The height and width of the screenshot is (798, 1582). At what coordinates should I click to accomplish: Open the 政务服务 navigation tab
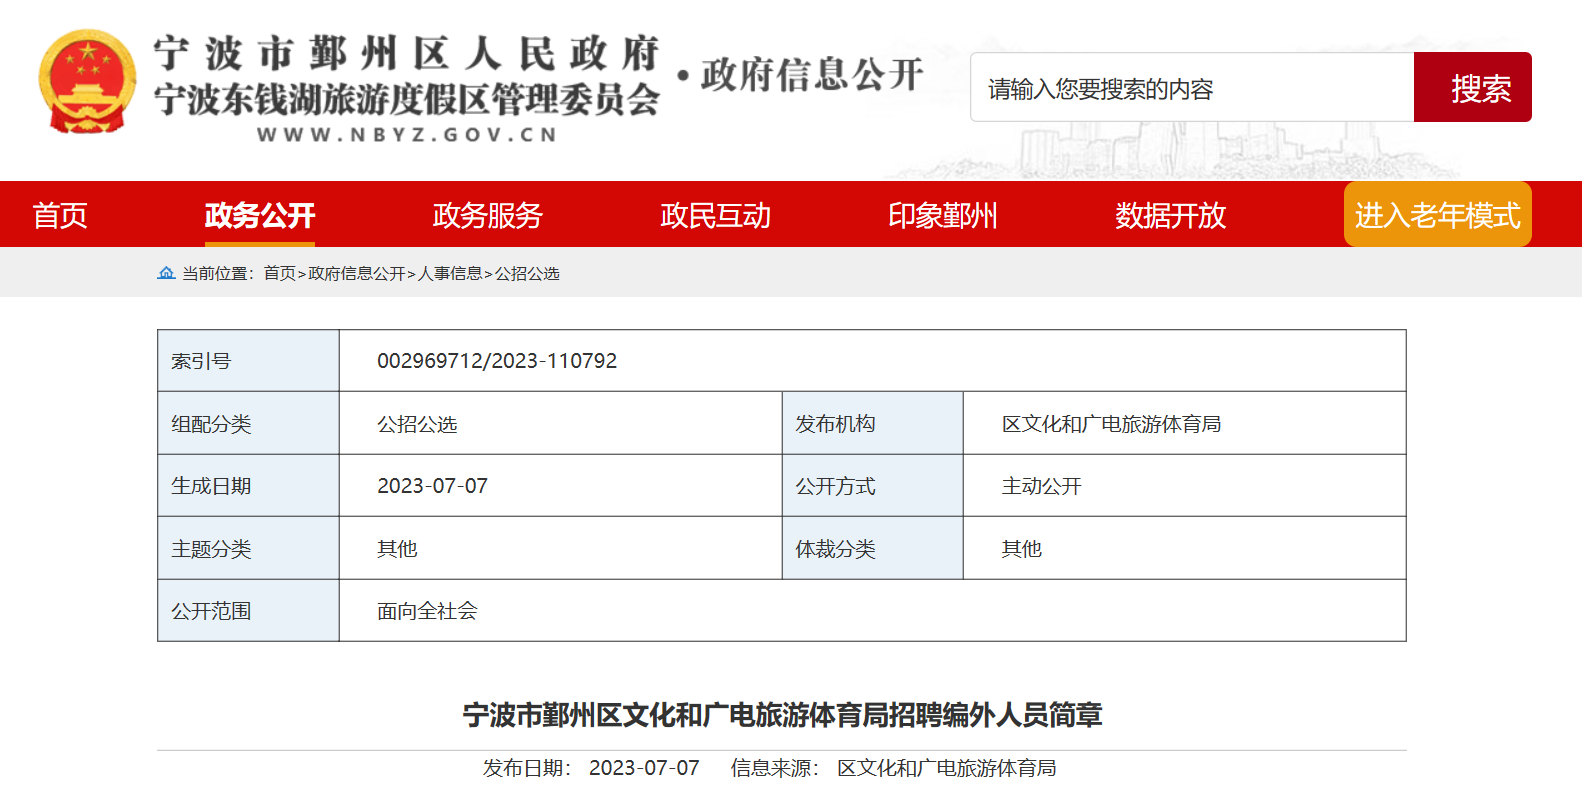click(488, 215)
